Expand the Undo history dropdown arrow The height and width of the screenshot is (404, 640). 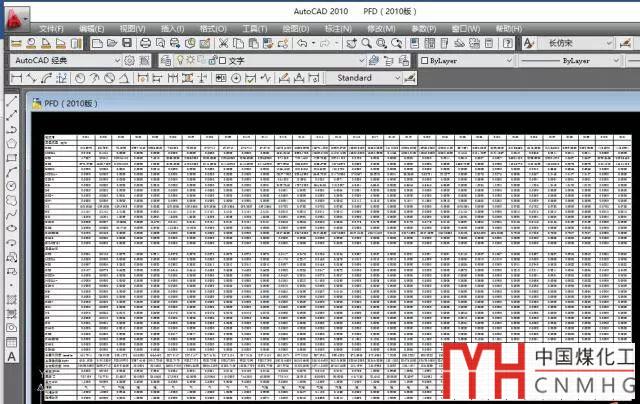tap(313, 43)
